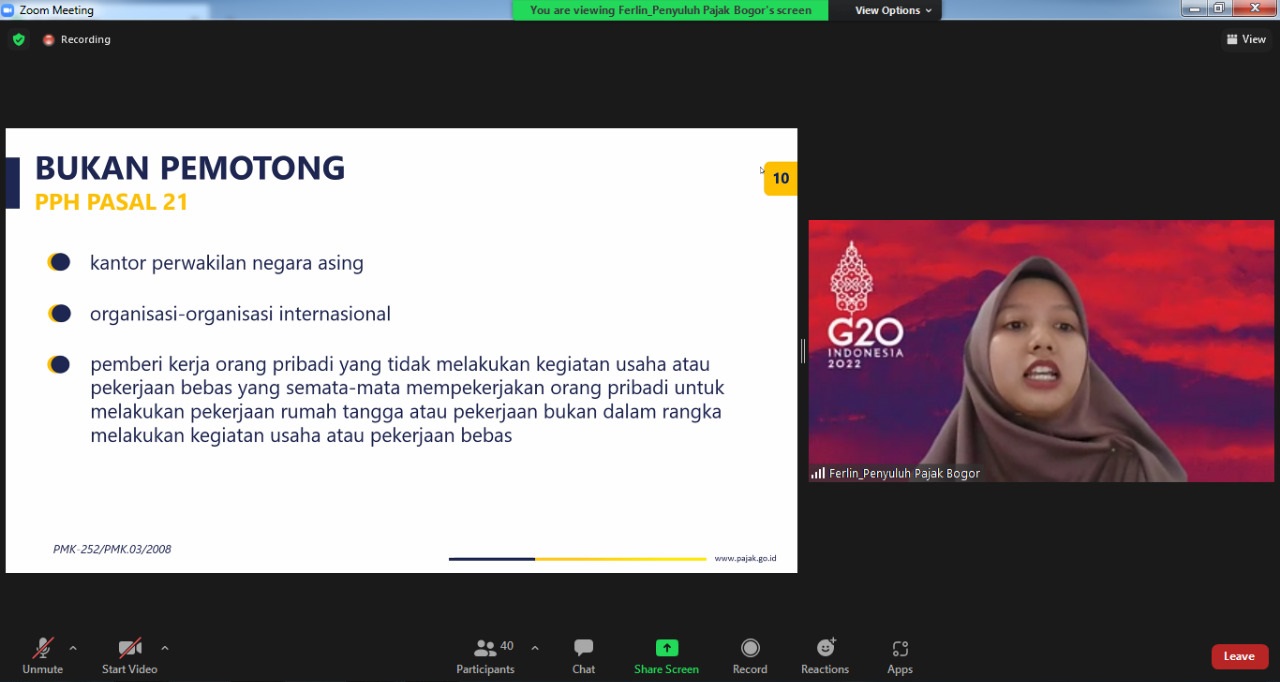Expand the arrow next to Participants
The image size is (1280, 682).
(535, 648)
